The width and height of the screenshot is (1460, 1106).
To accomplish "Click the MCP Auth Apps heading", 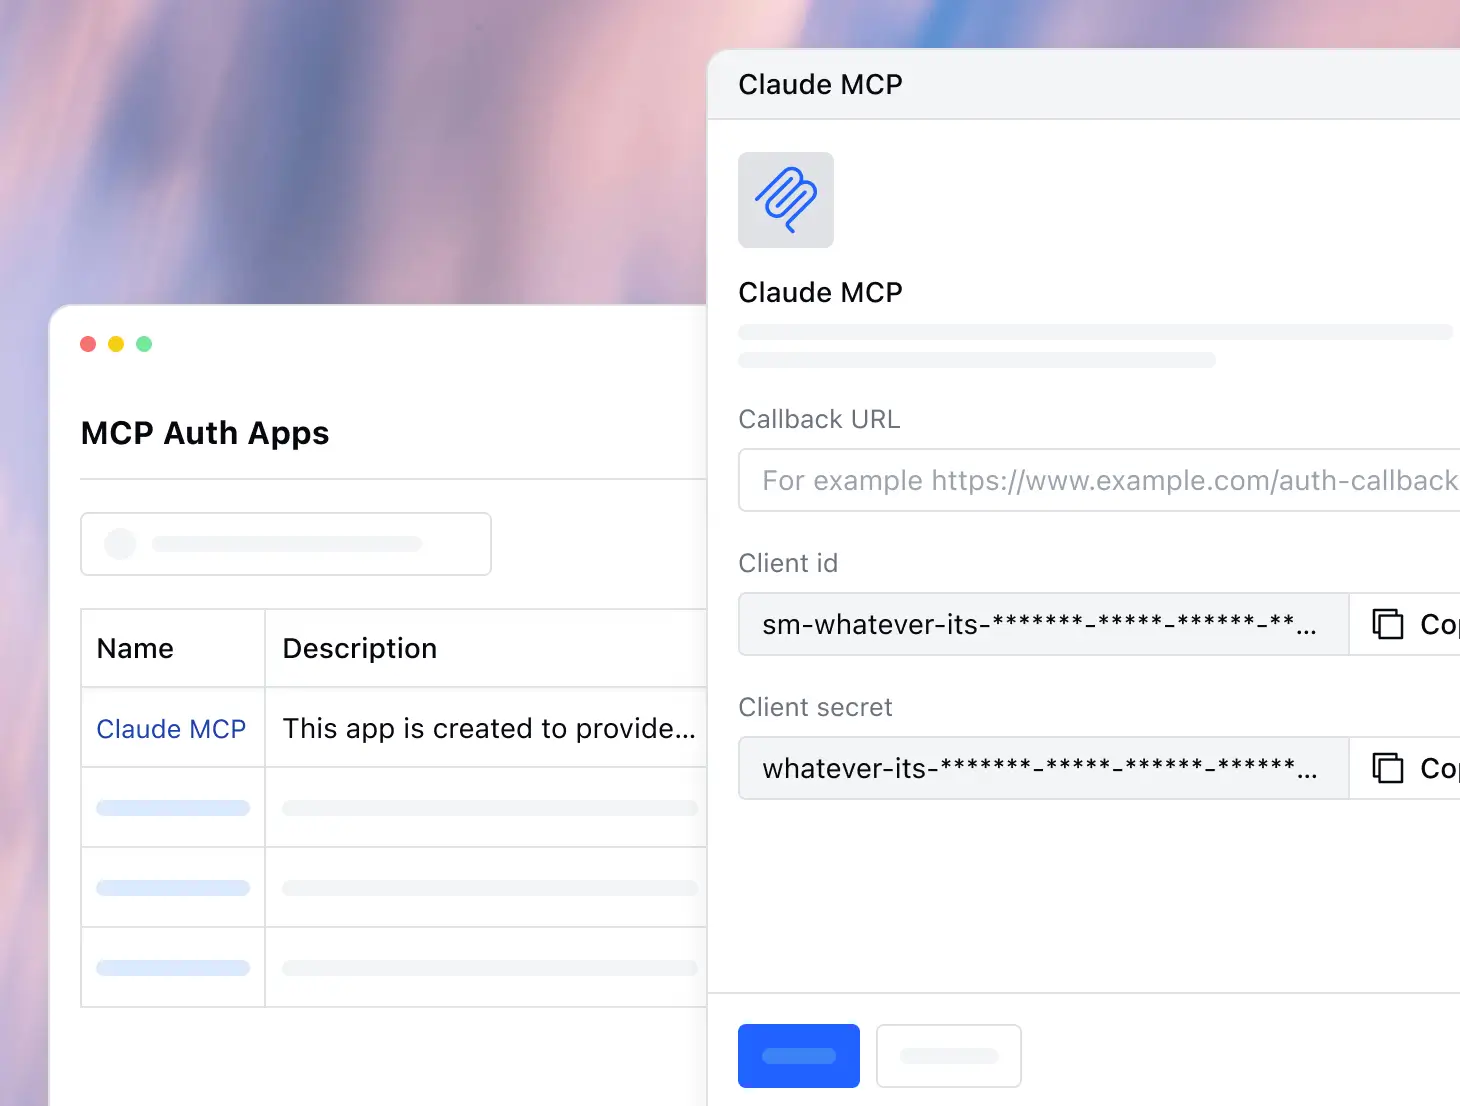I will click(x=205, y=433).
